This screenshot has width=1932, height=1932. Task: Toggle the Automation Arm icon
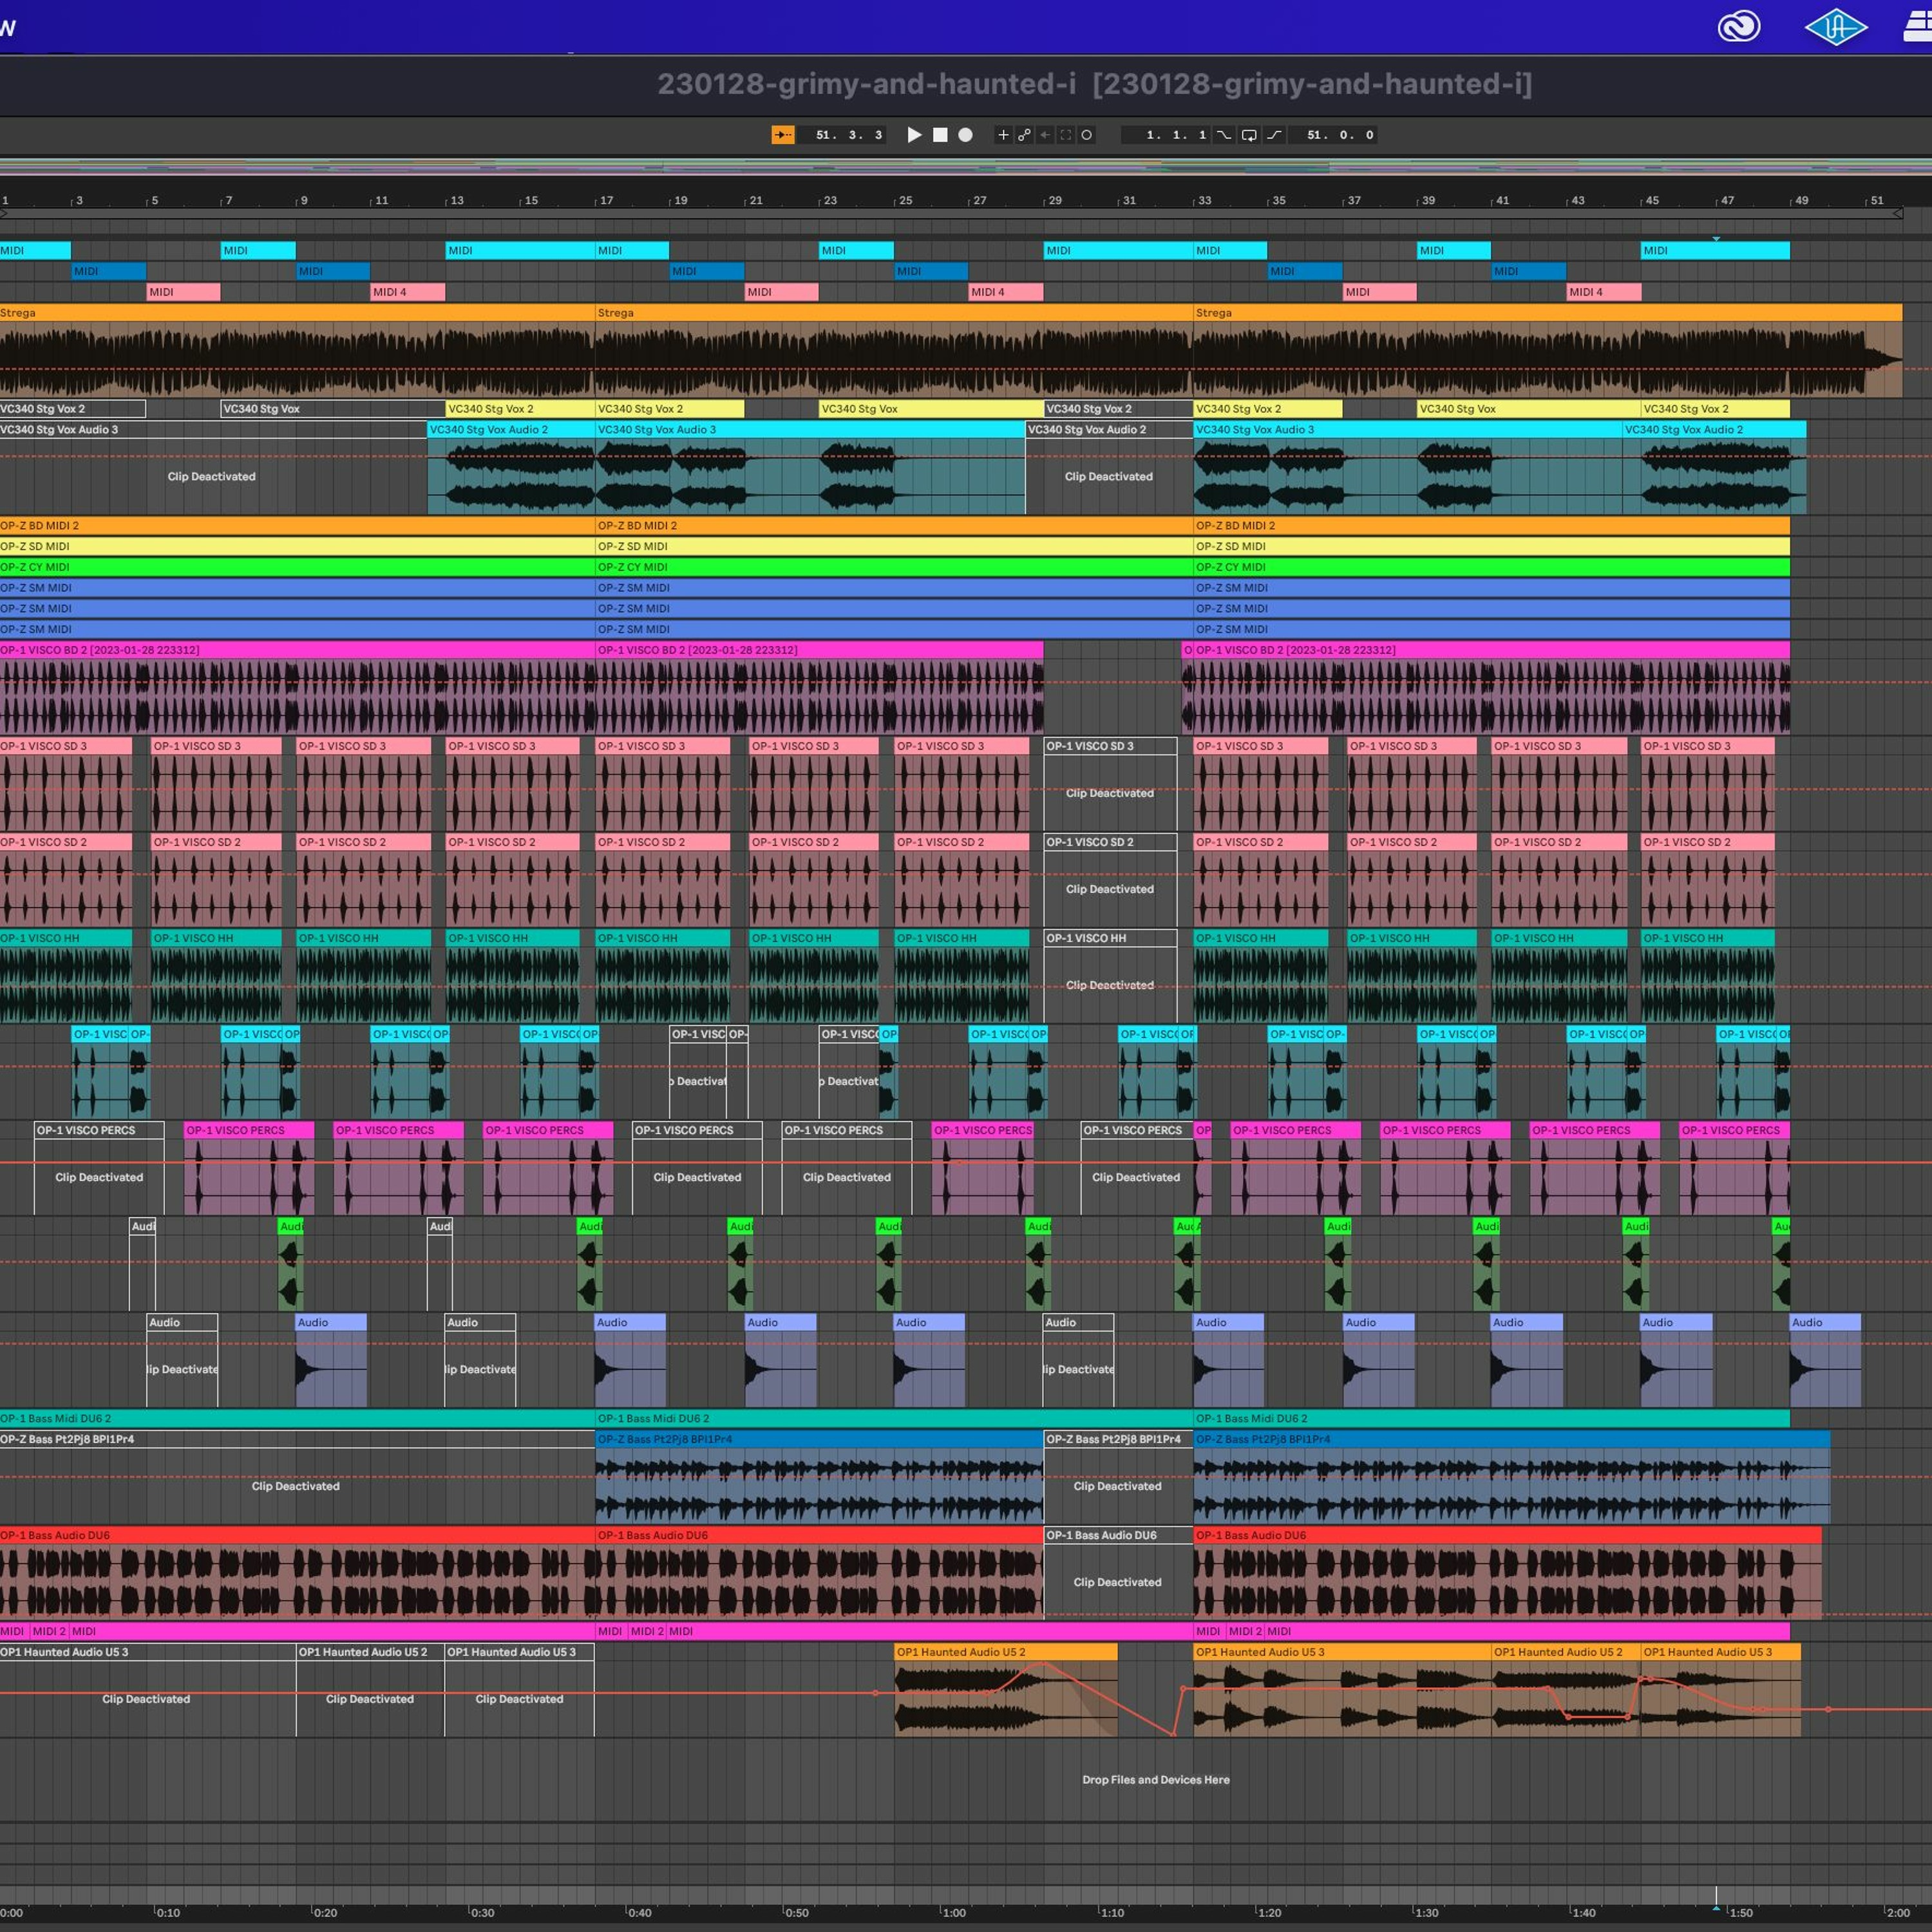(x=1024, y=135)
